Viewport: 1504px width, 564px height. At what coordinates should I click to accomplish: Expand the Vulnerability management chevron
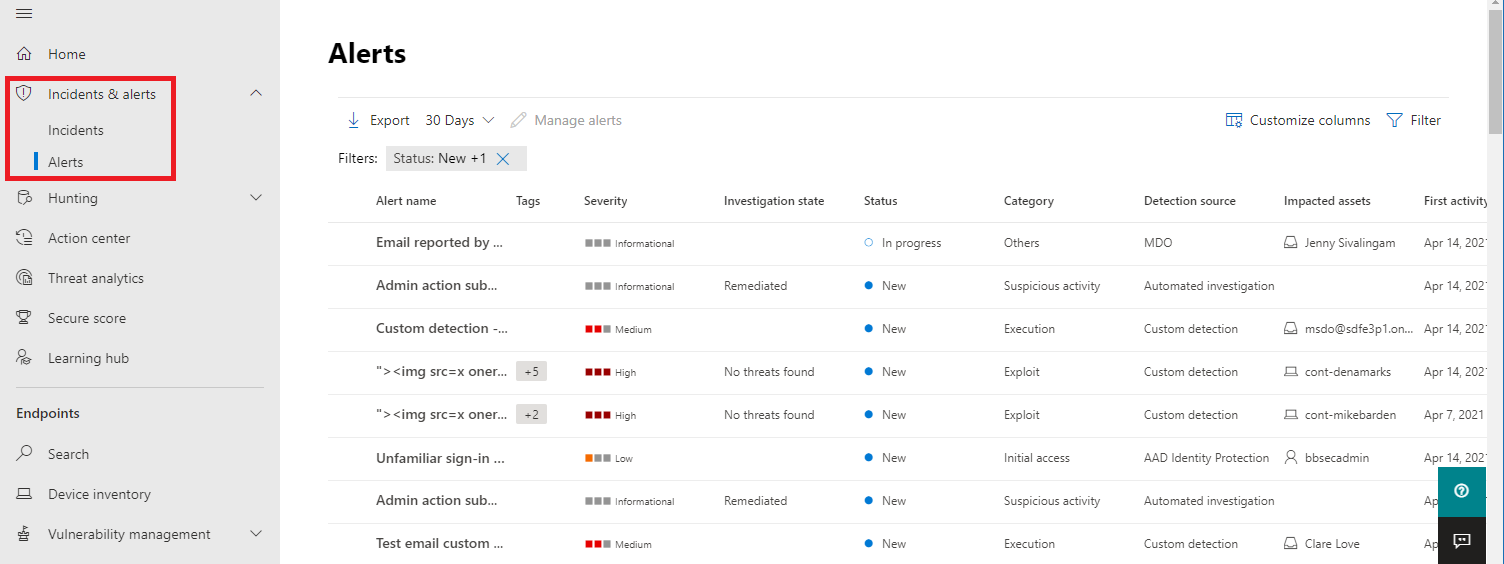[x=256, y=534]
